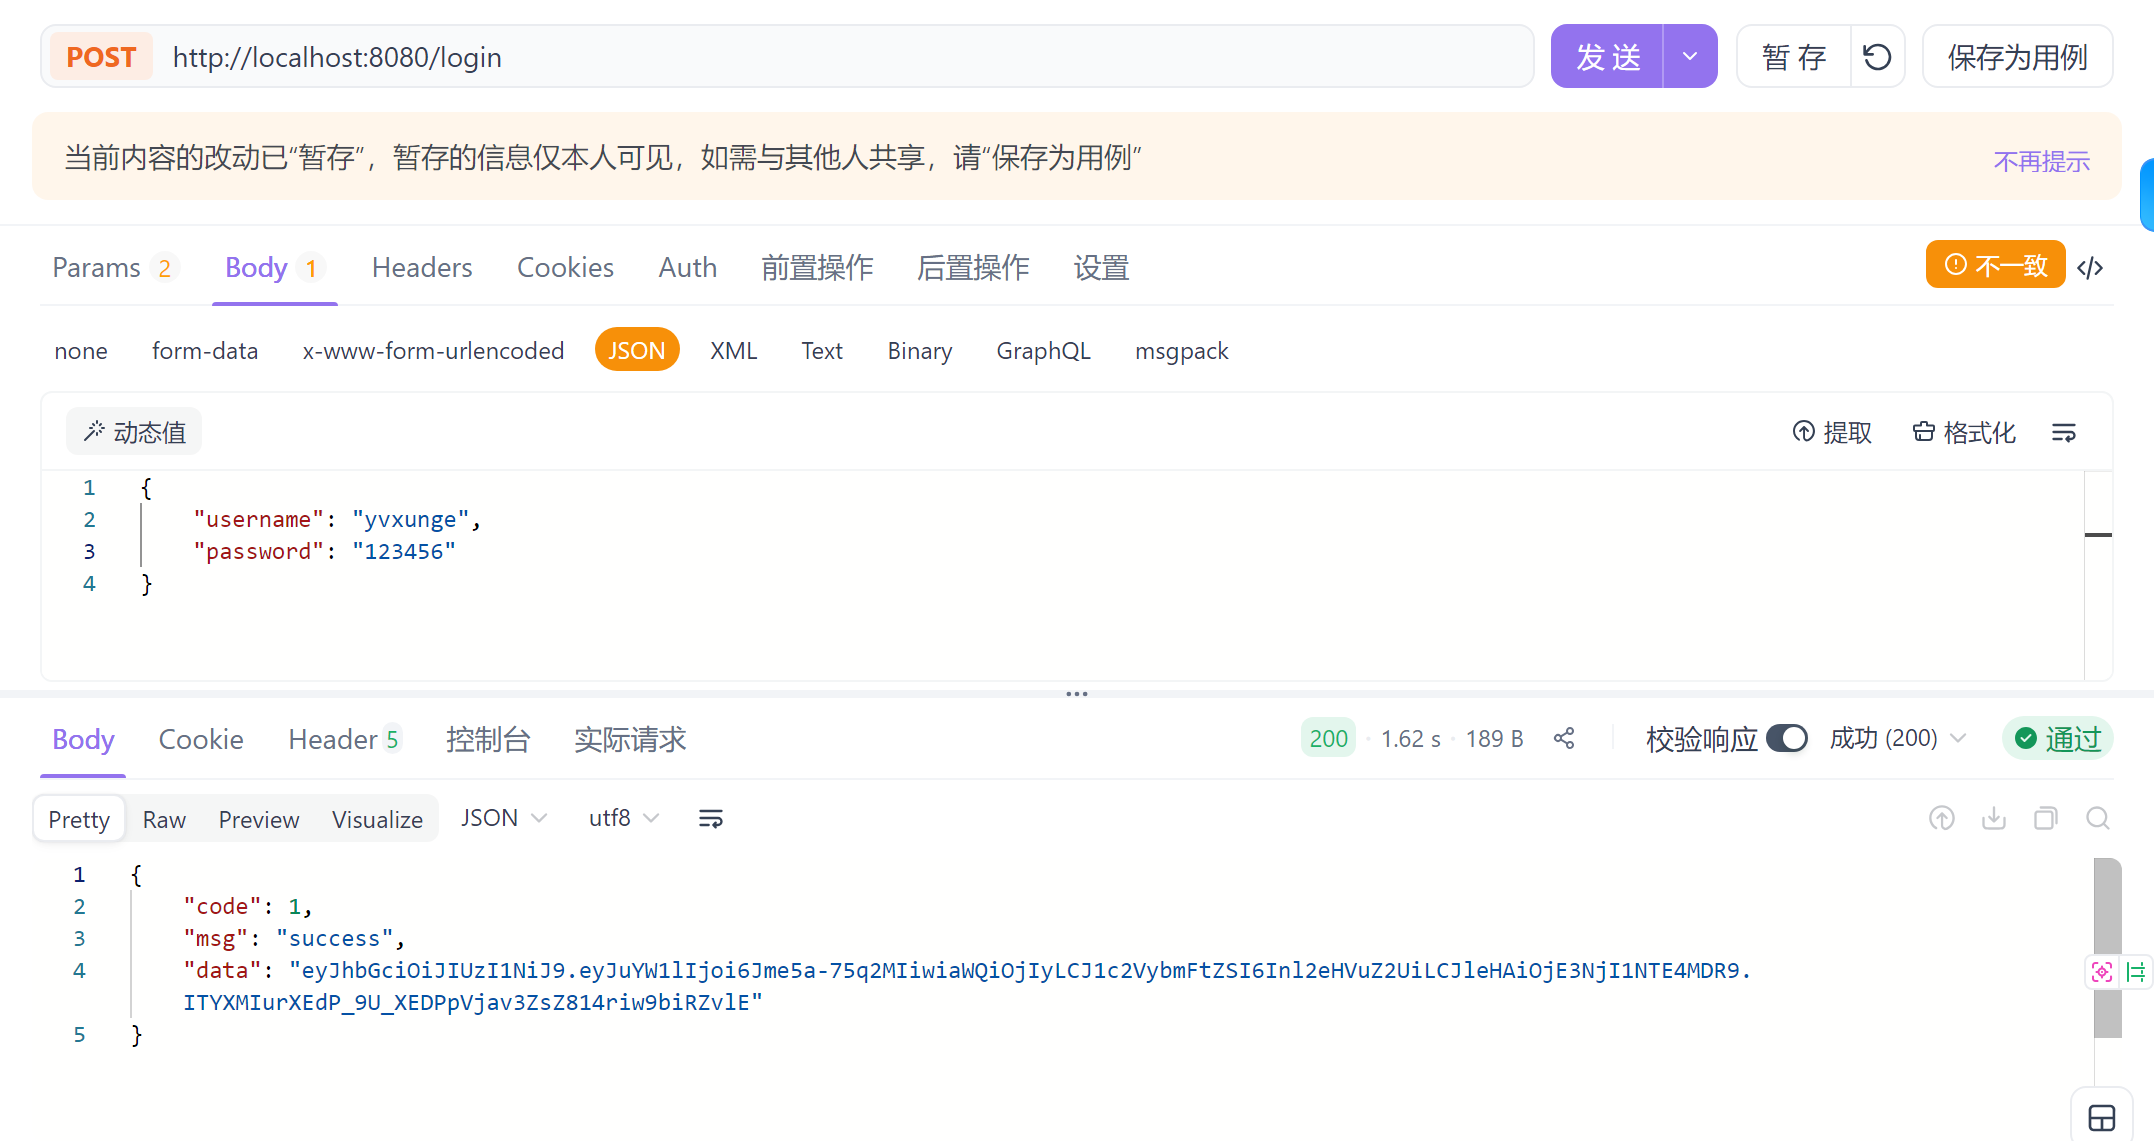Select the msgpack body type
This screenshot has height=1141, width=2154.
(1182, 351)
